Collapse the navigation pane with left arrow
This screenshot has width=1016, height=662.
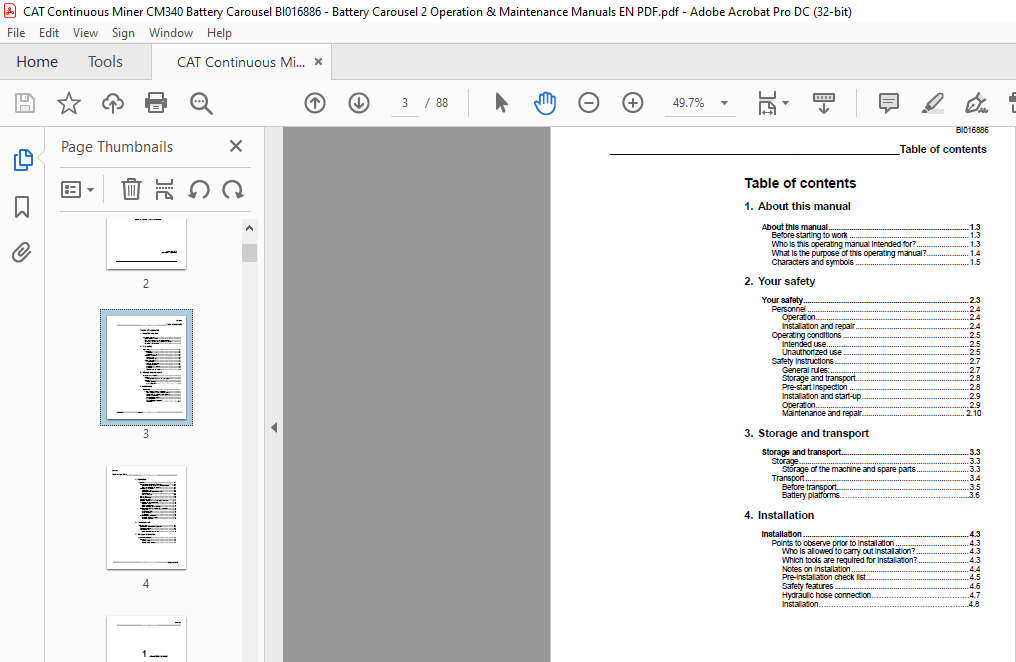tap(274, 428)
